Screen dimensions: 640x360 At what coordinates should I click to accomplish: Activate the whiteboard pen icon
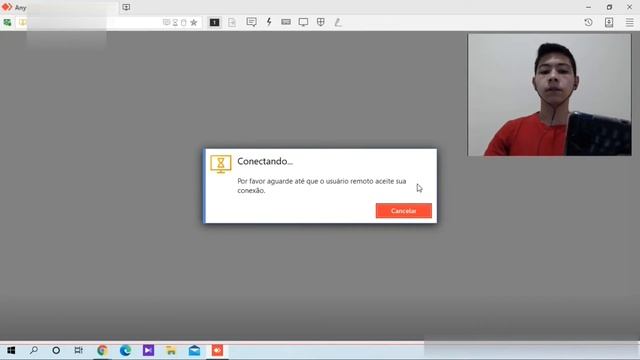(x=338, y=22)
